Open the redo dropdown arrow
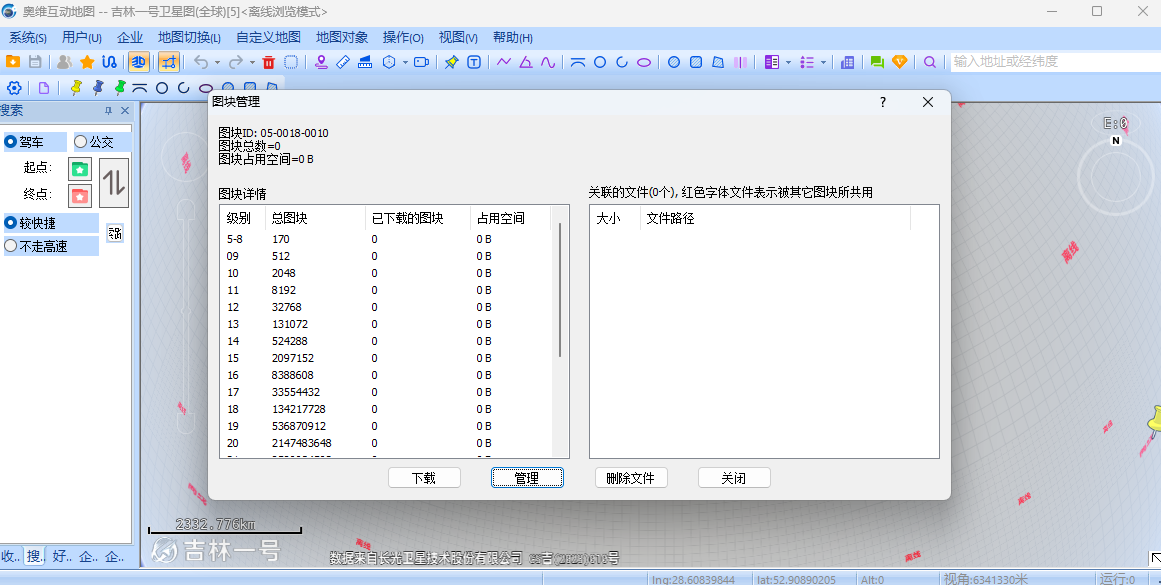Image resolution: width=1161 pixels, height=585 pixels. pos(252,62)
